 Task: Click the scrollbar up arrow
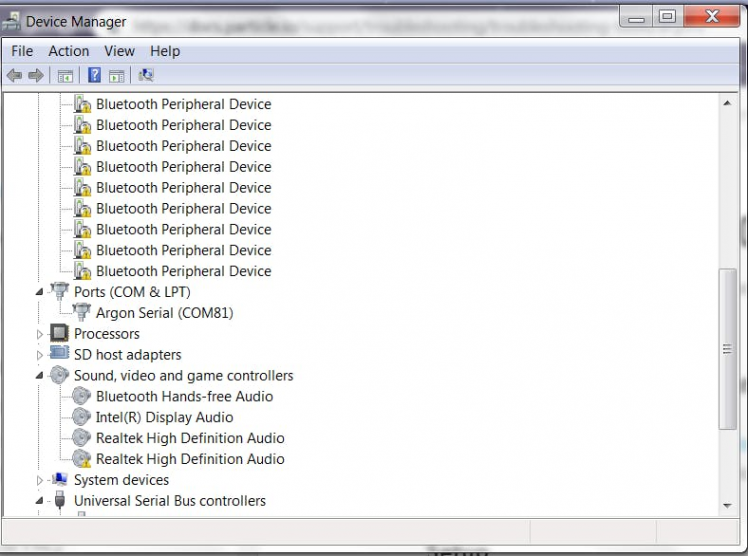point(727,103)
